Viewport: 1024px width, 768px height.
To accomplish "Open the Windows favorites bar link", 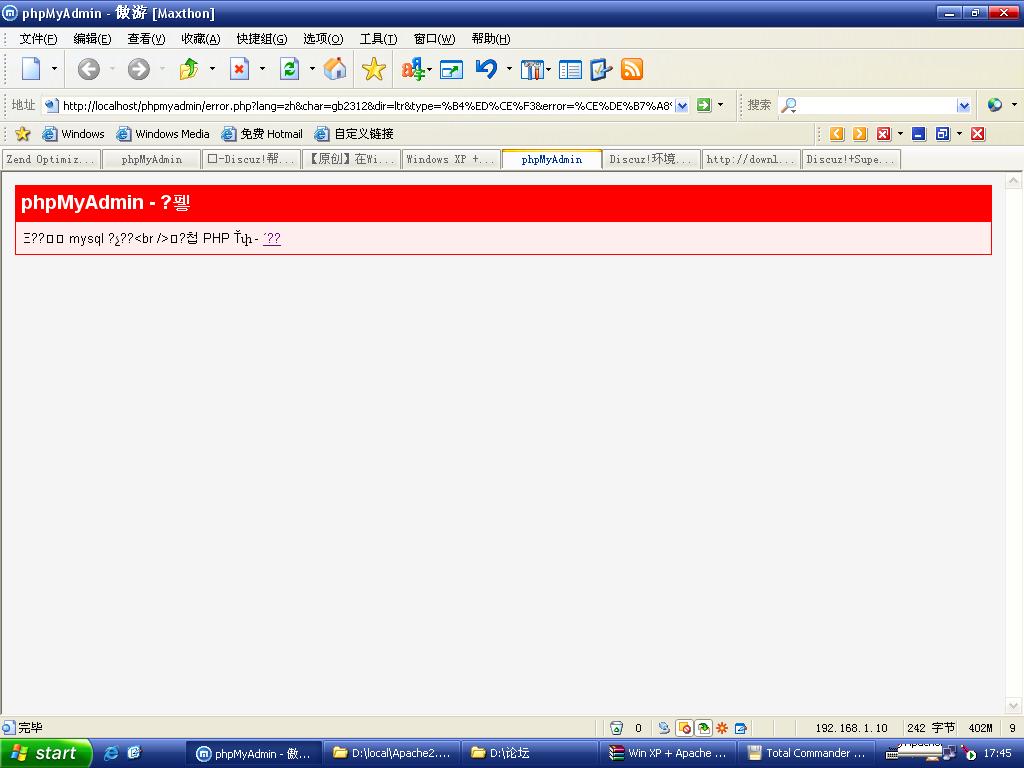I will coord(73,134).
